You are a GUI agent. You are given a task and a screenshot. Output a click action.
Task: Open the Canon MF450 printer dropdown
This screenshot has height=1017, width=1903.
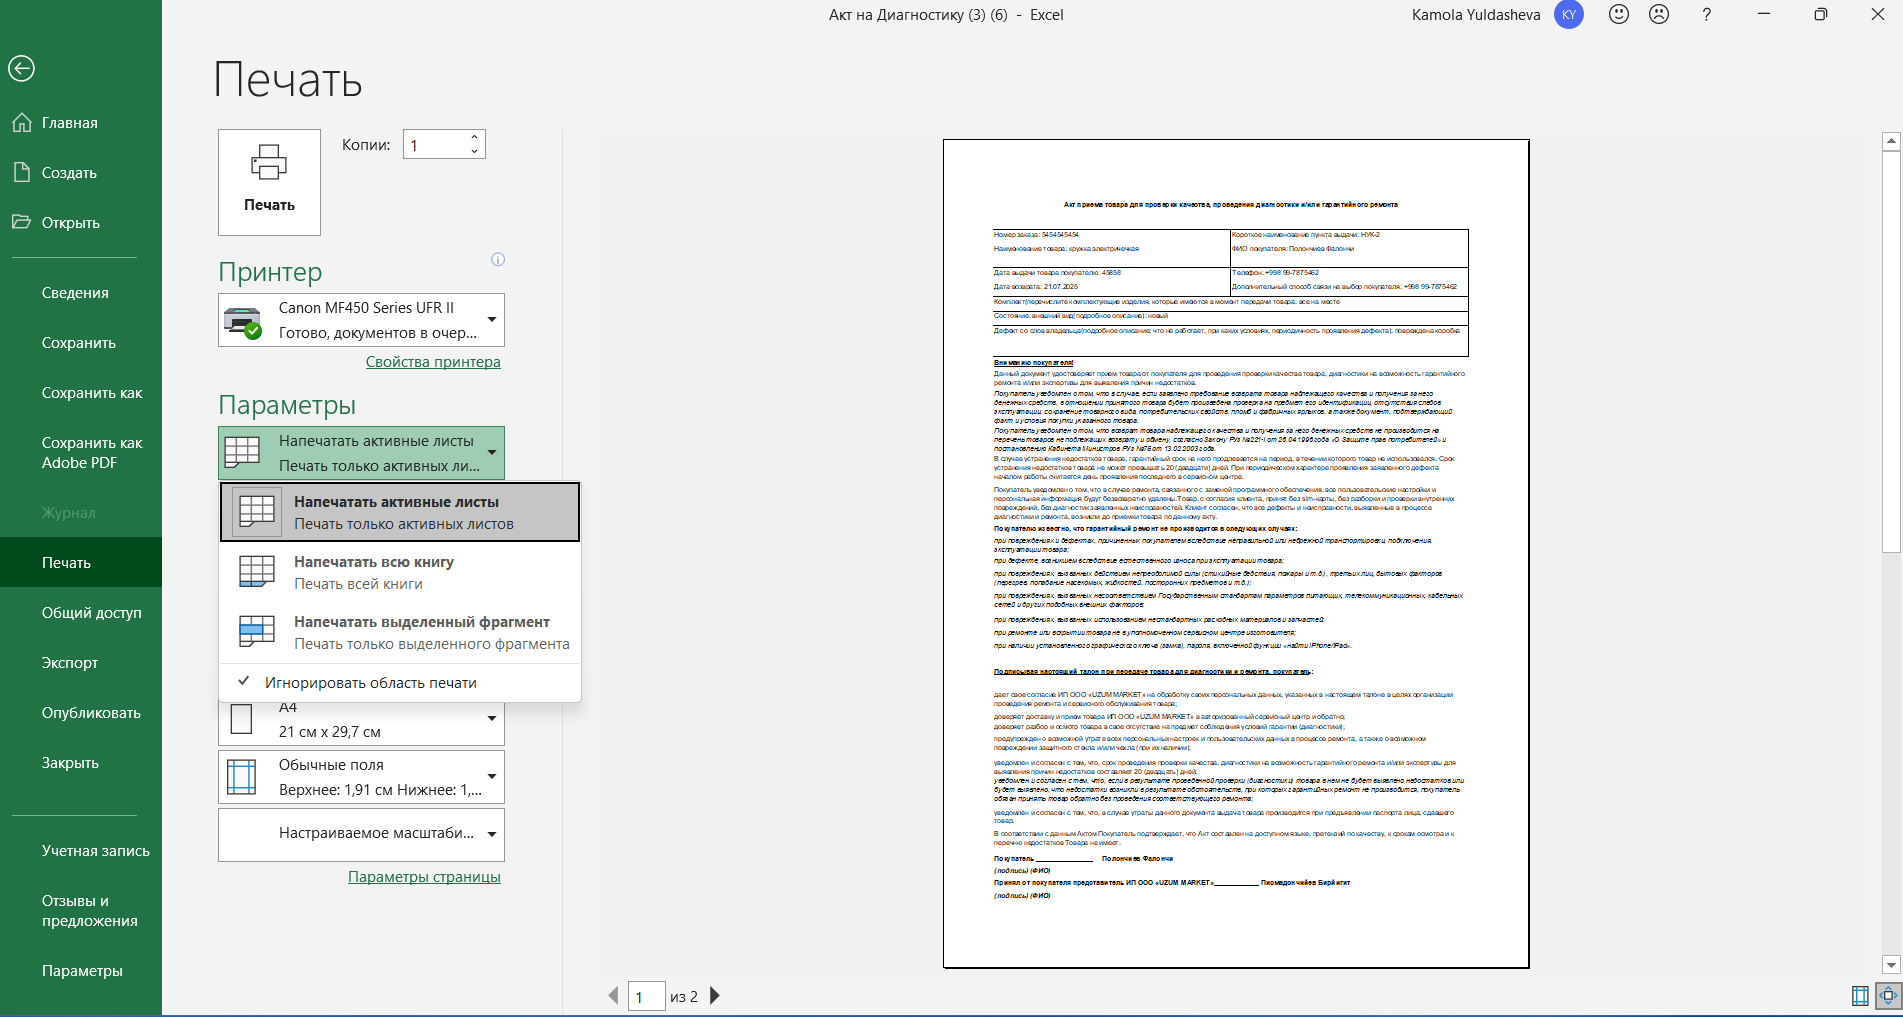tap(361, 320)
